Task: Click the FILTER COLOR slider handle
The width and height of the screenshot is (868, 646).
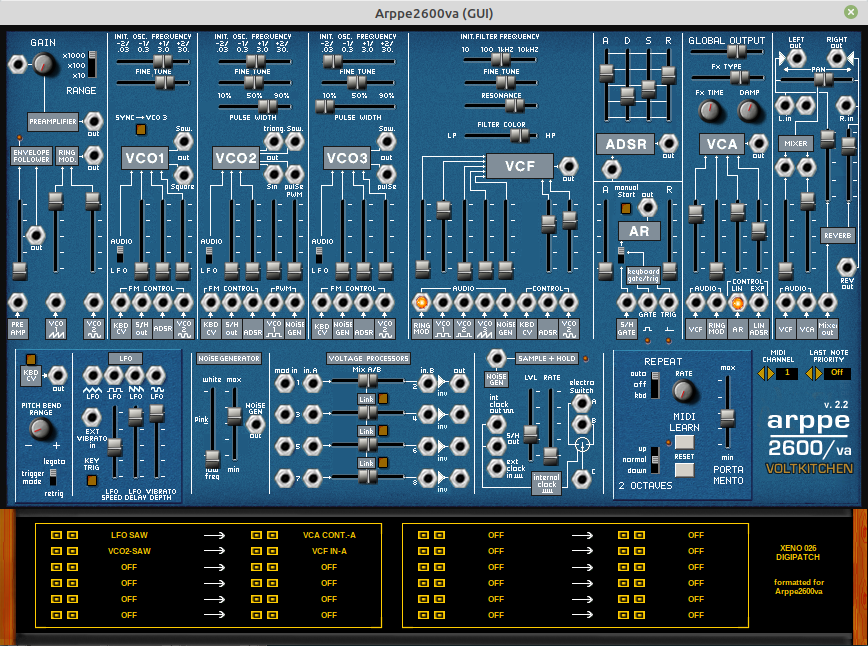Action: click(519, 135)
